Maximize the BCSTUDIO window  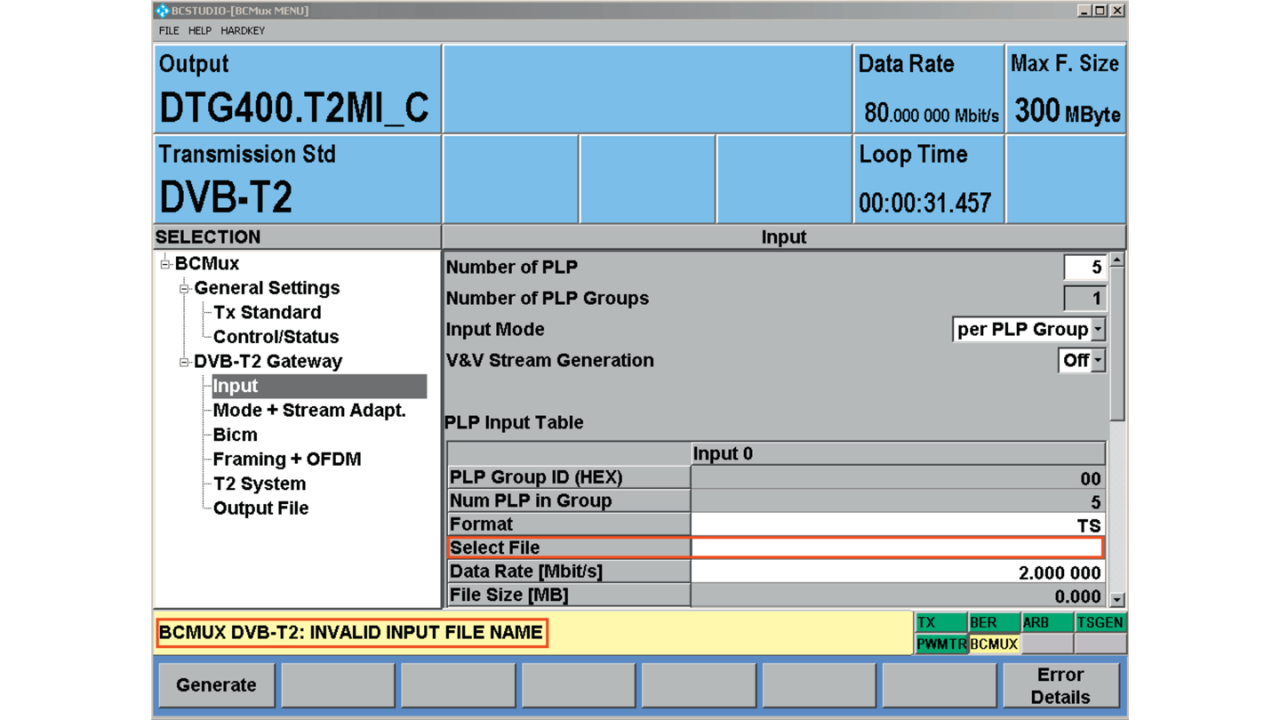click(x=1100, y=11)
